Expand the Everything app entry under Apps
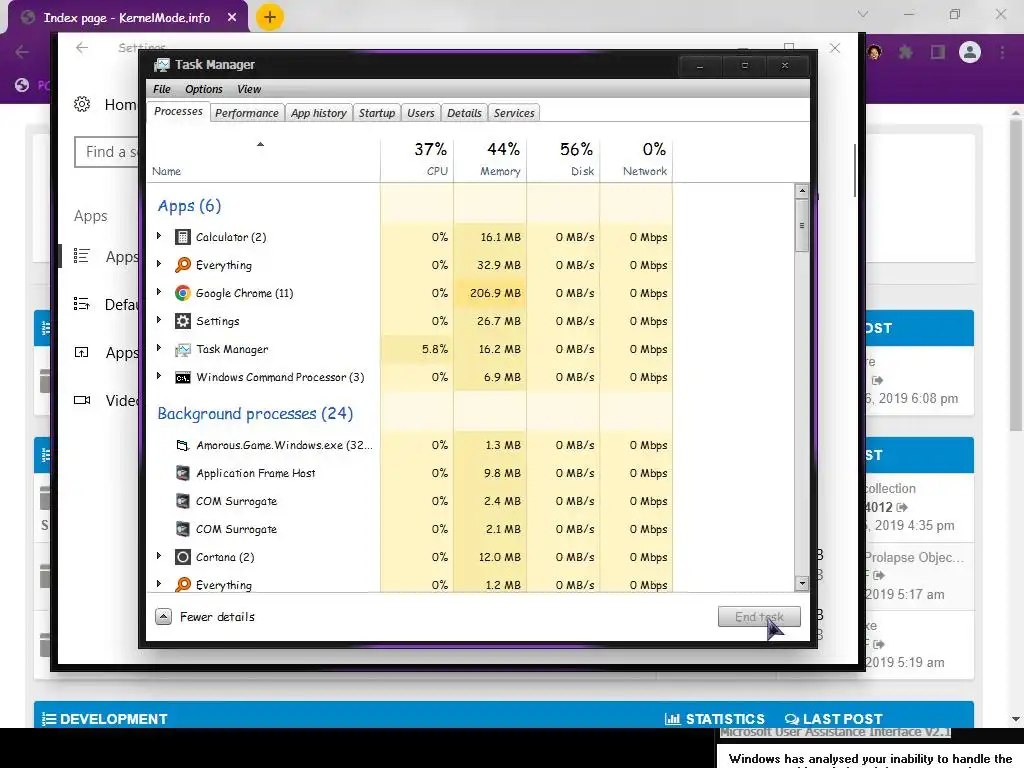This screenshot has height=768, width=1024. pos(159,264)
